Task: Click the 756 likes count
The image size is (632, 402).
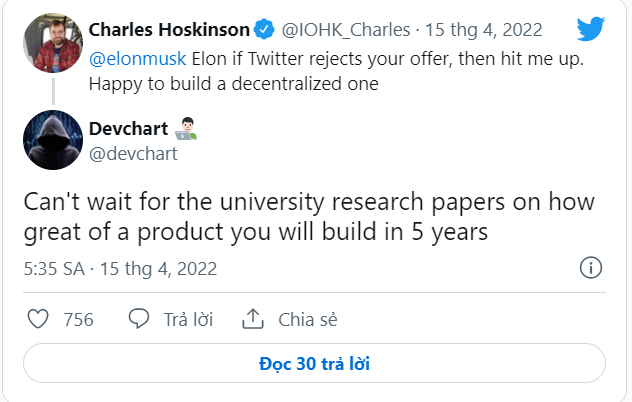Action: point(79,320)
